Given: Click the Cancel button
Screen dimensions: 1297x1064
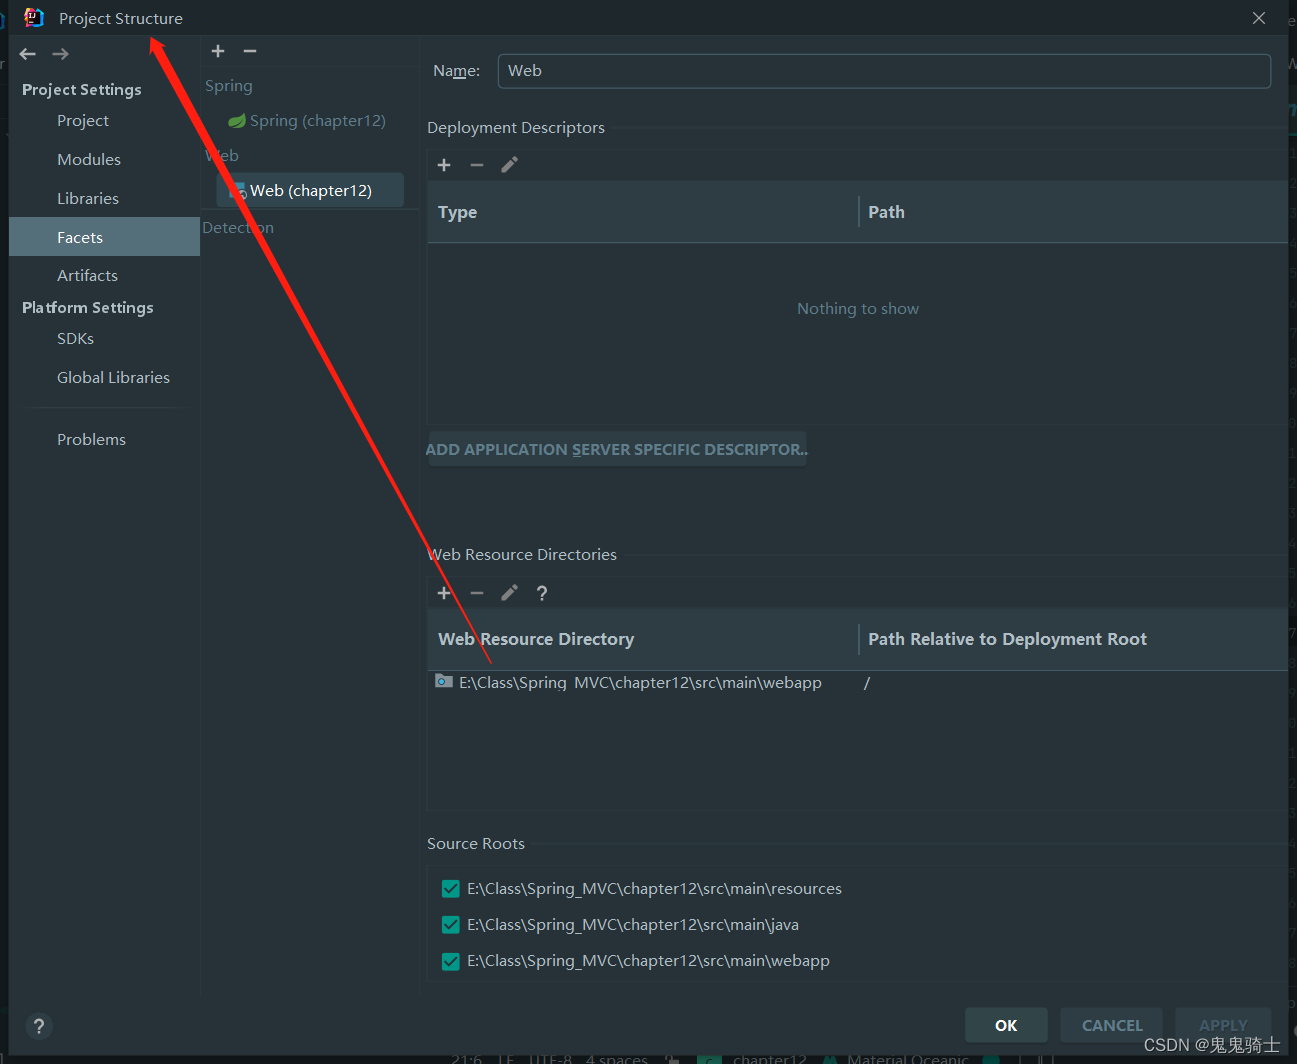Looking at the screenshot, I should point(1112,1026).
